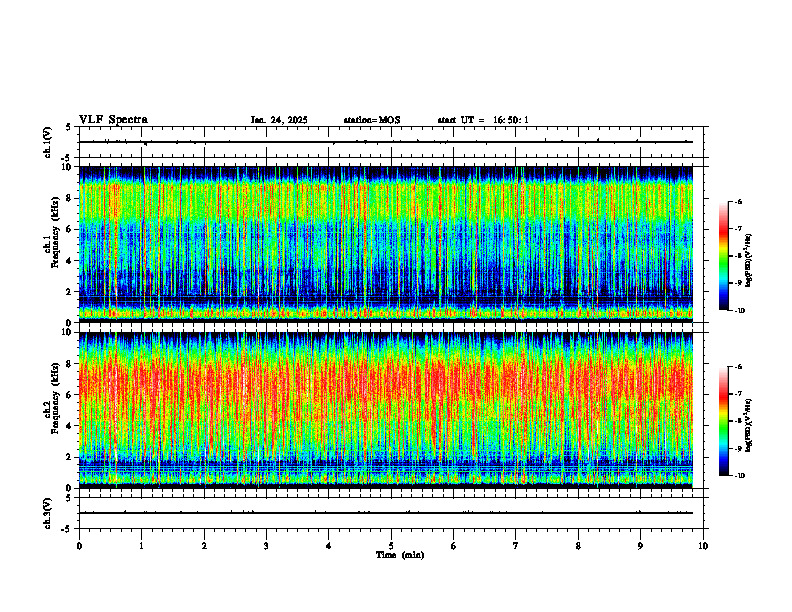The image size is (792, 612).
Task: Click the "-10" tick on ch.1 colorbar
Action: click(739, 310)
